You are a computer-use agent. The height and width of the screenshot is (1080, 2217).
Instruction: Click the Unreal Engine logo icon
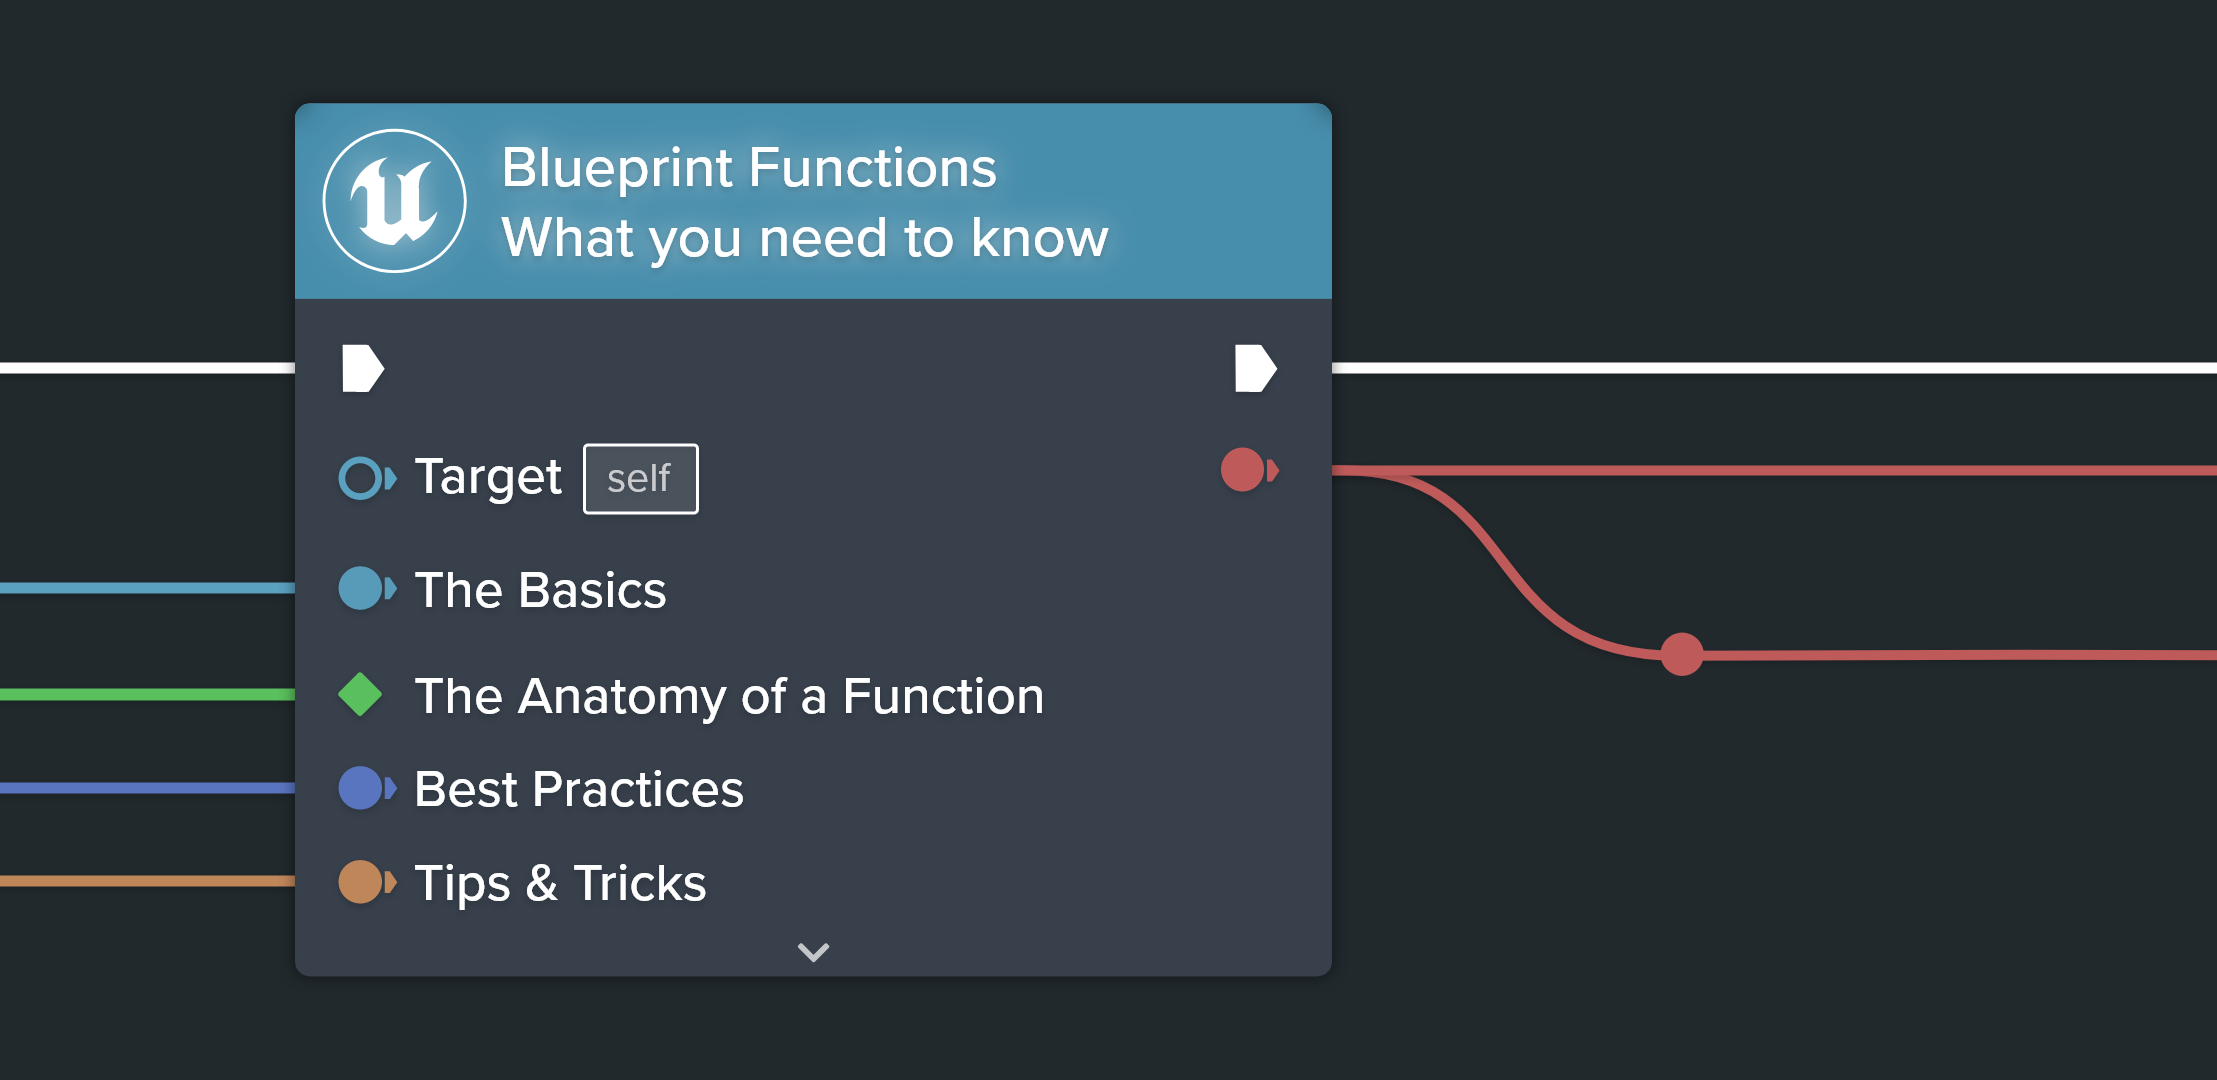point(394,201)
